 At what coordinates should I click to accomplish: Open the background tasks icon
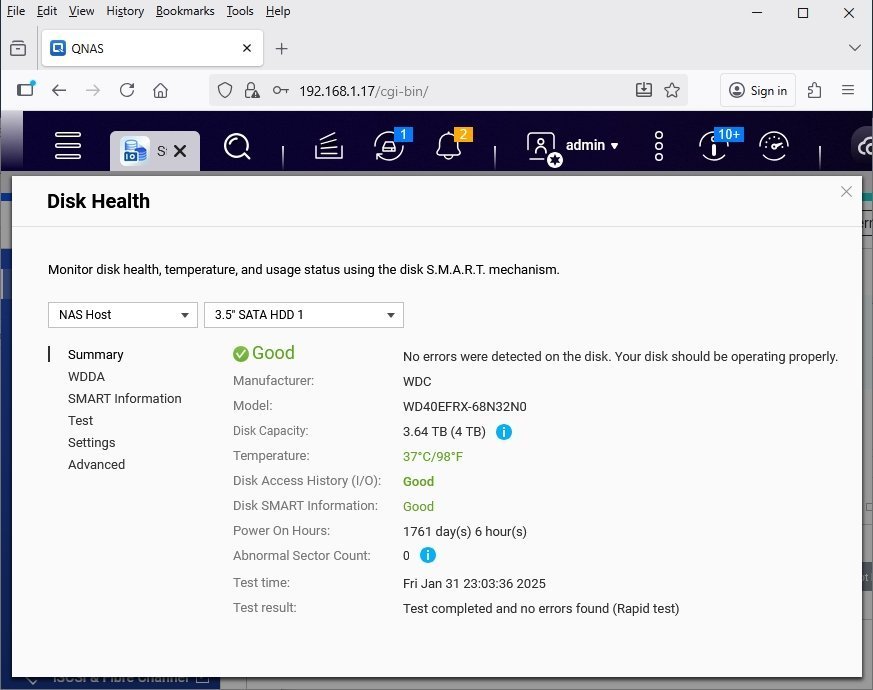pos(329,147)
